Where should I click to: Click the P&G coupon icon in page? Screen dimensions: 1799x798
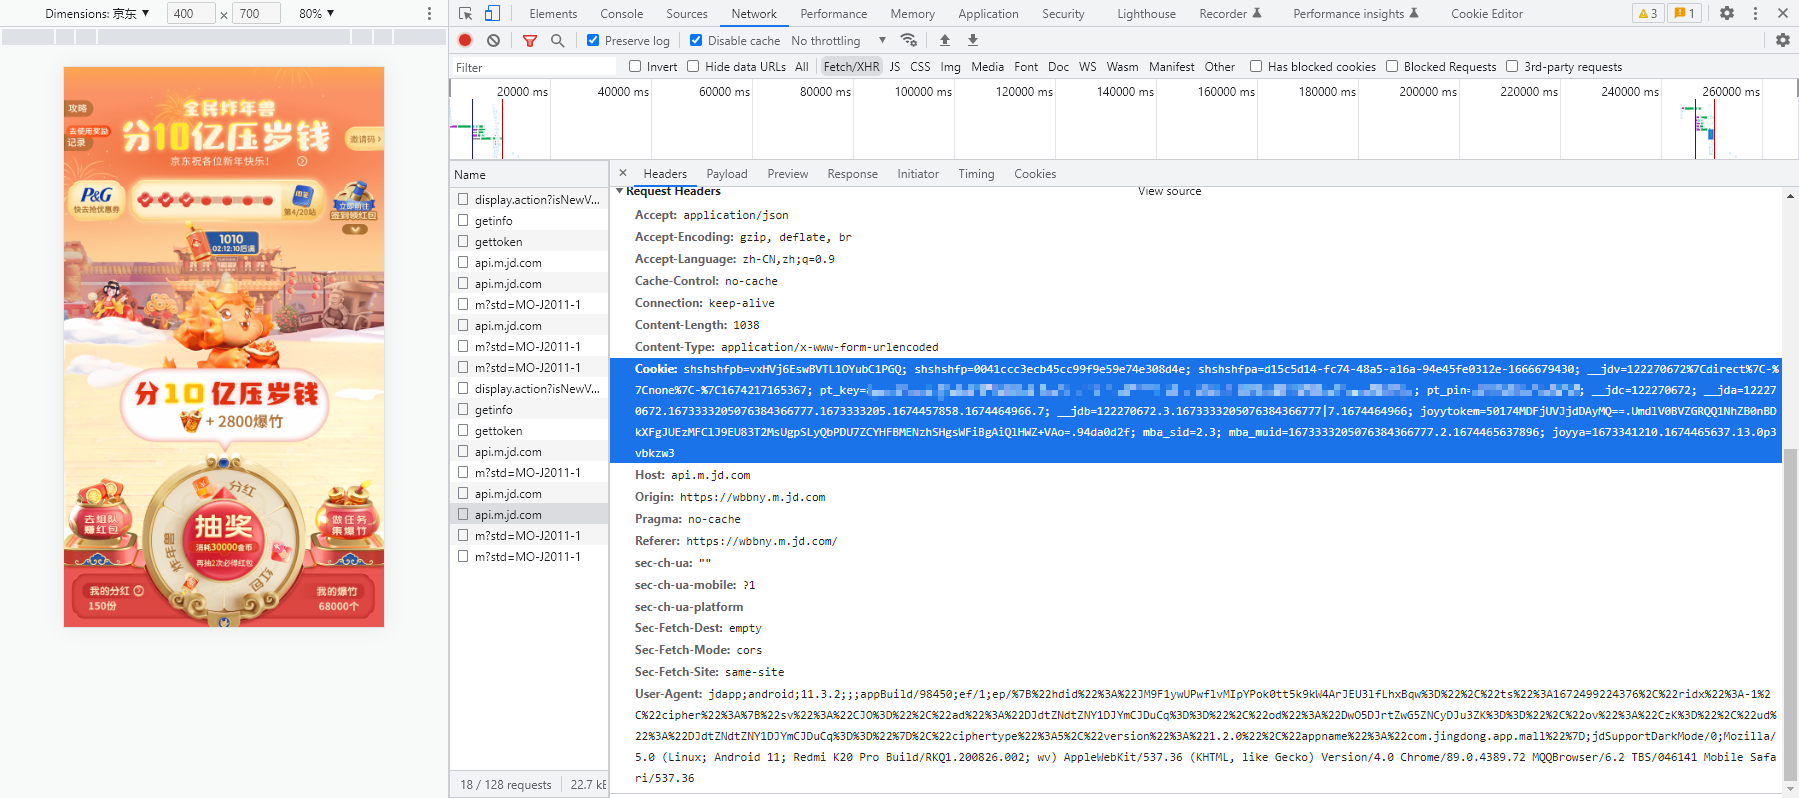tap(96, 198)
